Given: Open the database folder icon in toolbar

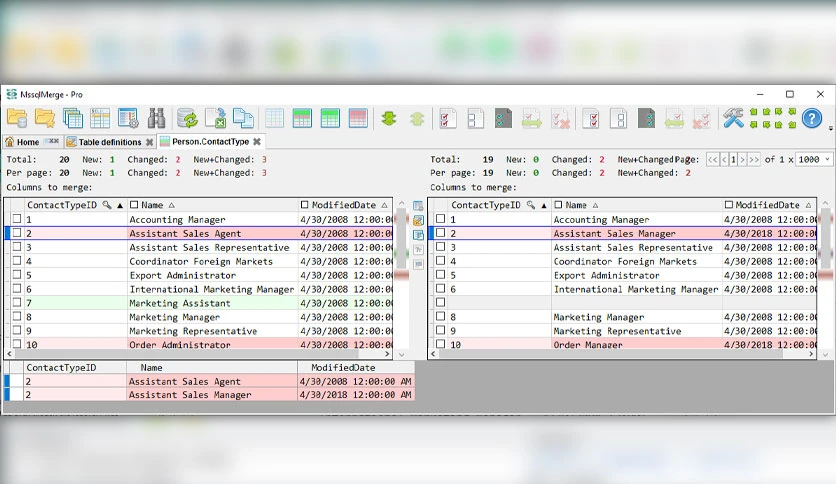Looking at the screenshot, I should coord(17,118).
